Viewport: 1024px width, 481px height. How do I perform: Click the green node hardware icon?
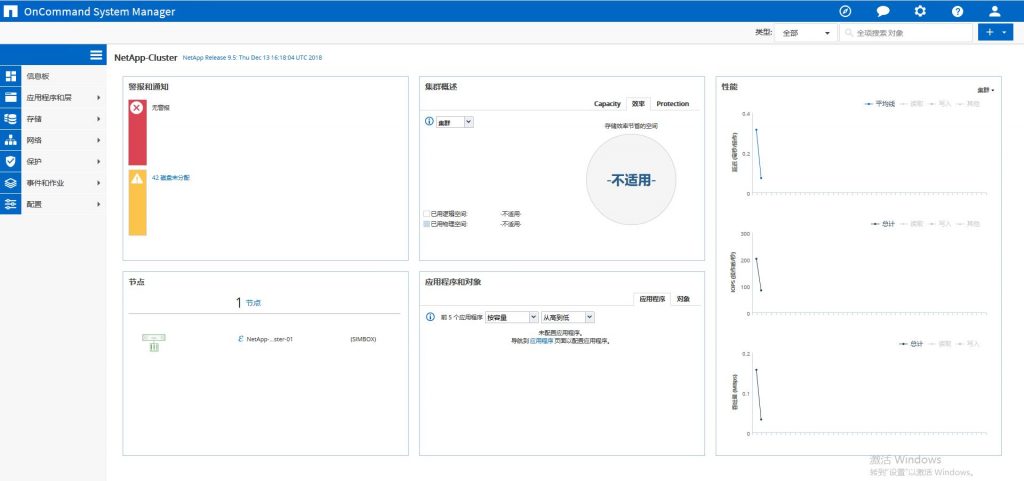pyautogui.click(x=154, y=342)
